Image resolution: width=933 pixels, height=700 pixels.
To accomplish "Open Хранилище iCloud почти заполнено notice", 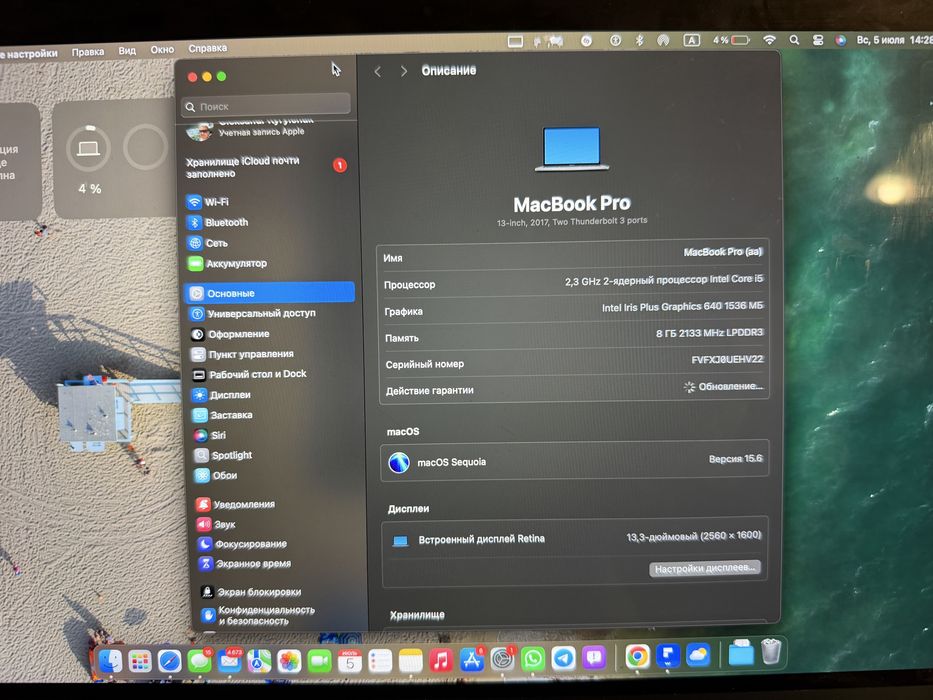I will [x=266, y=167].
